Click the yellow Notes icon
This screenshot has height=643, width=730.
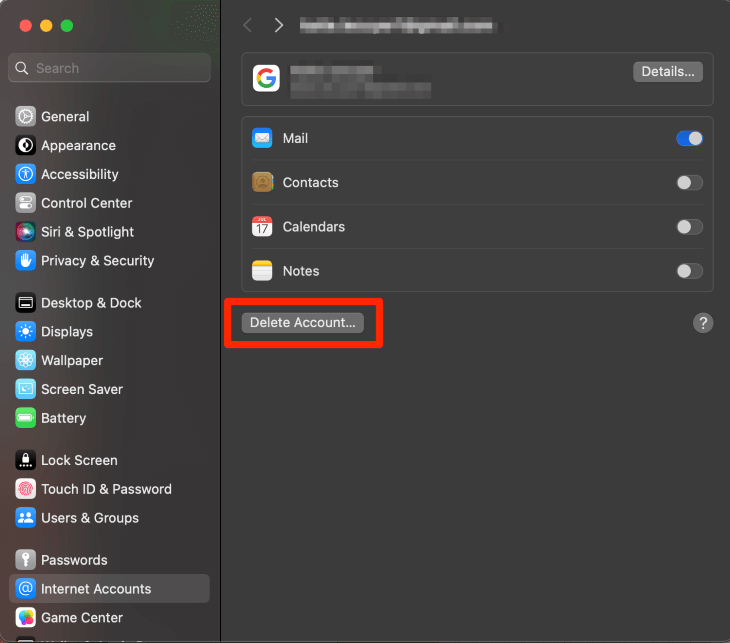point(262,271)
